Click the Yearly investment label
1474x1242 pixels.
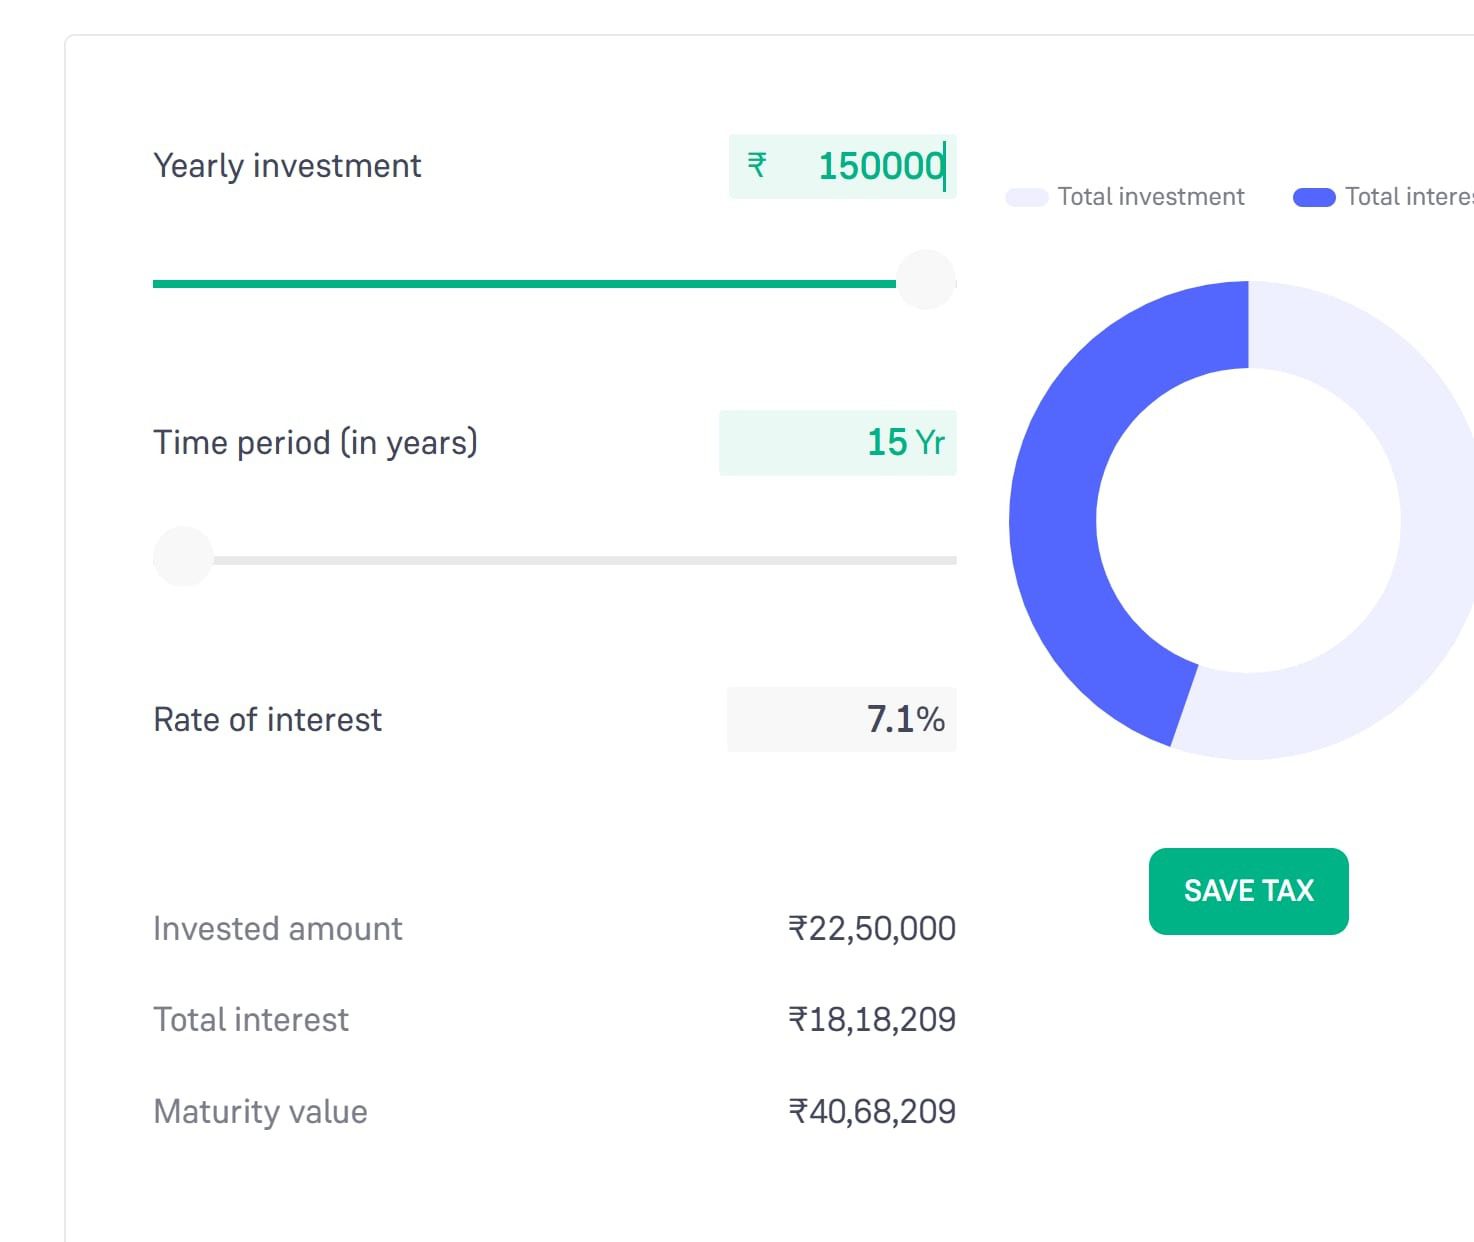coord(287,166)
